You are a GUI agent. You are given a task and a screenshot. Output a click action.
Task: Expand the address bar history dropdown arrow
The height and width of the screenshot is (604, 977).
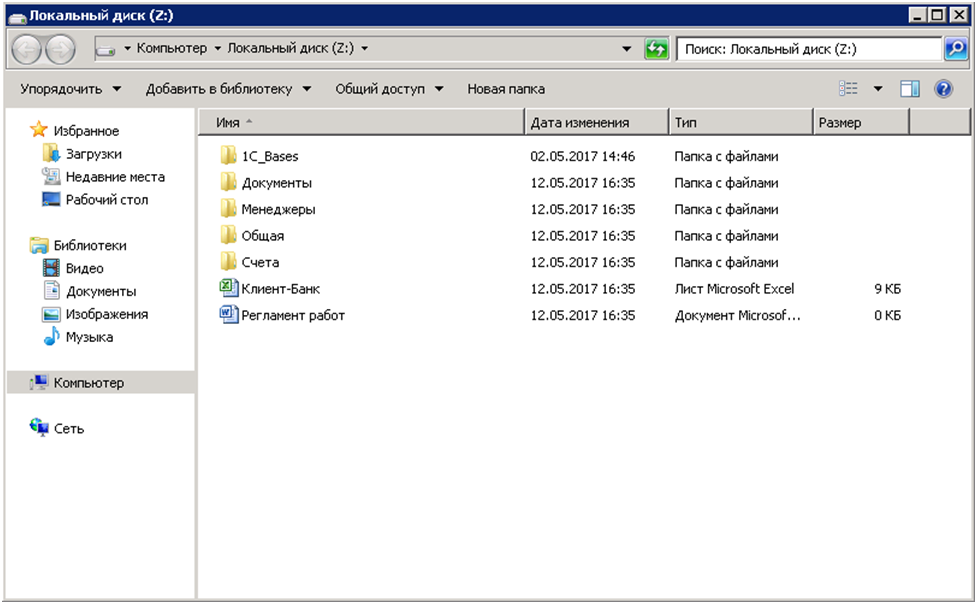pos(626,49)
